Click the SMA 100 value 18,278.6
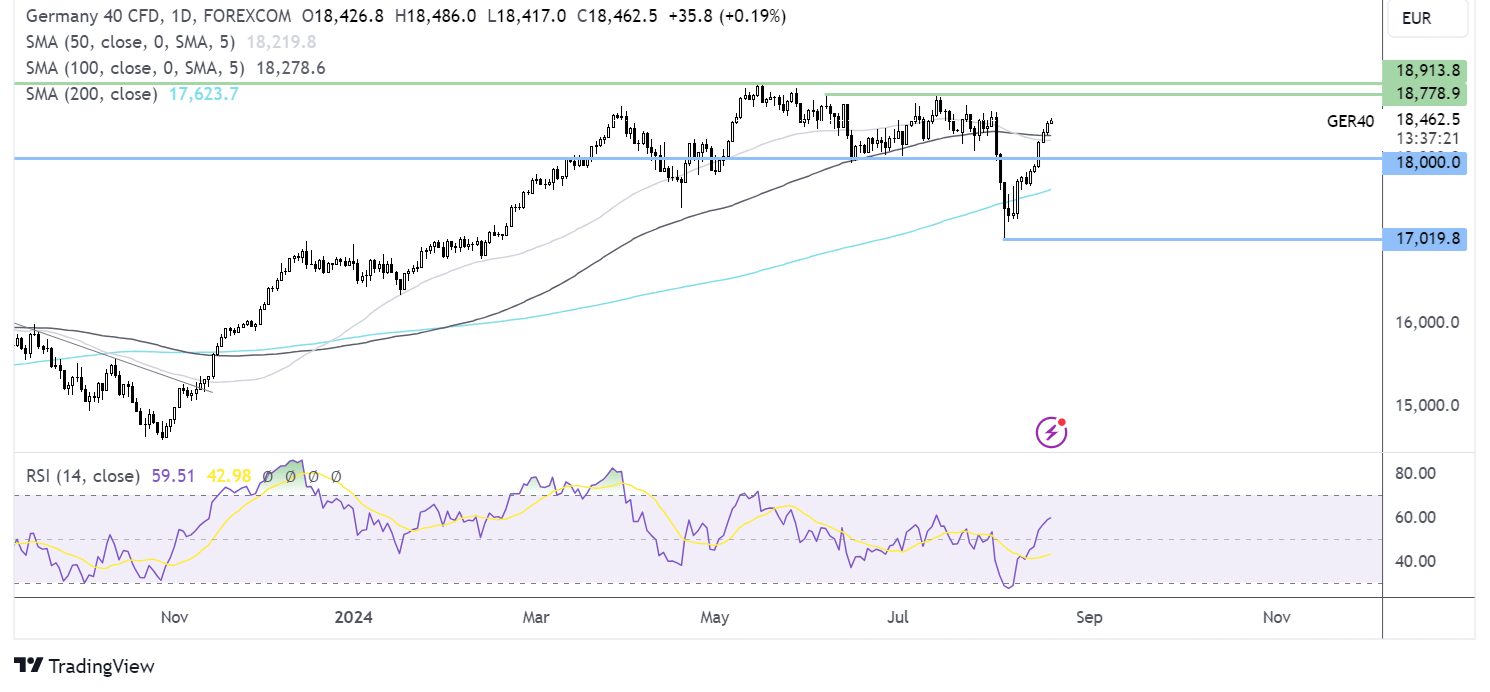 (291, 68)
